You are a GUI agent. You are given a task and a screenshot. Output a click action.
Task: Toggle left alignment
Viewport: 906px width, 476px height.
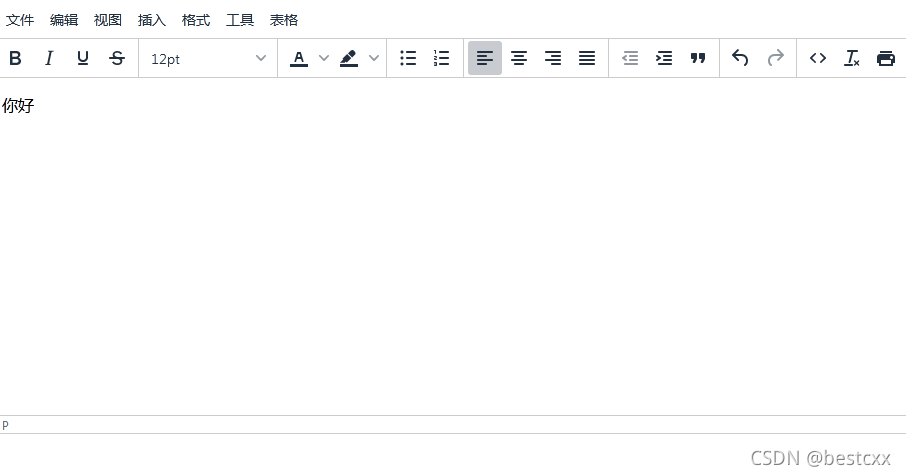pyautogui.click(x=485, y=58)
